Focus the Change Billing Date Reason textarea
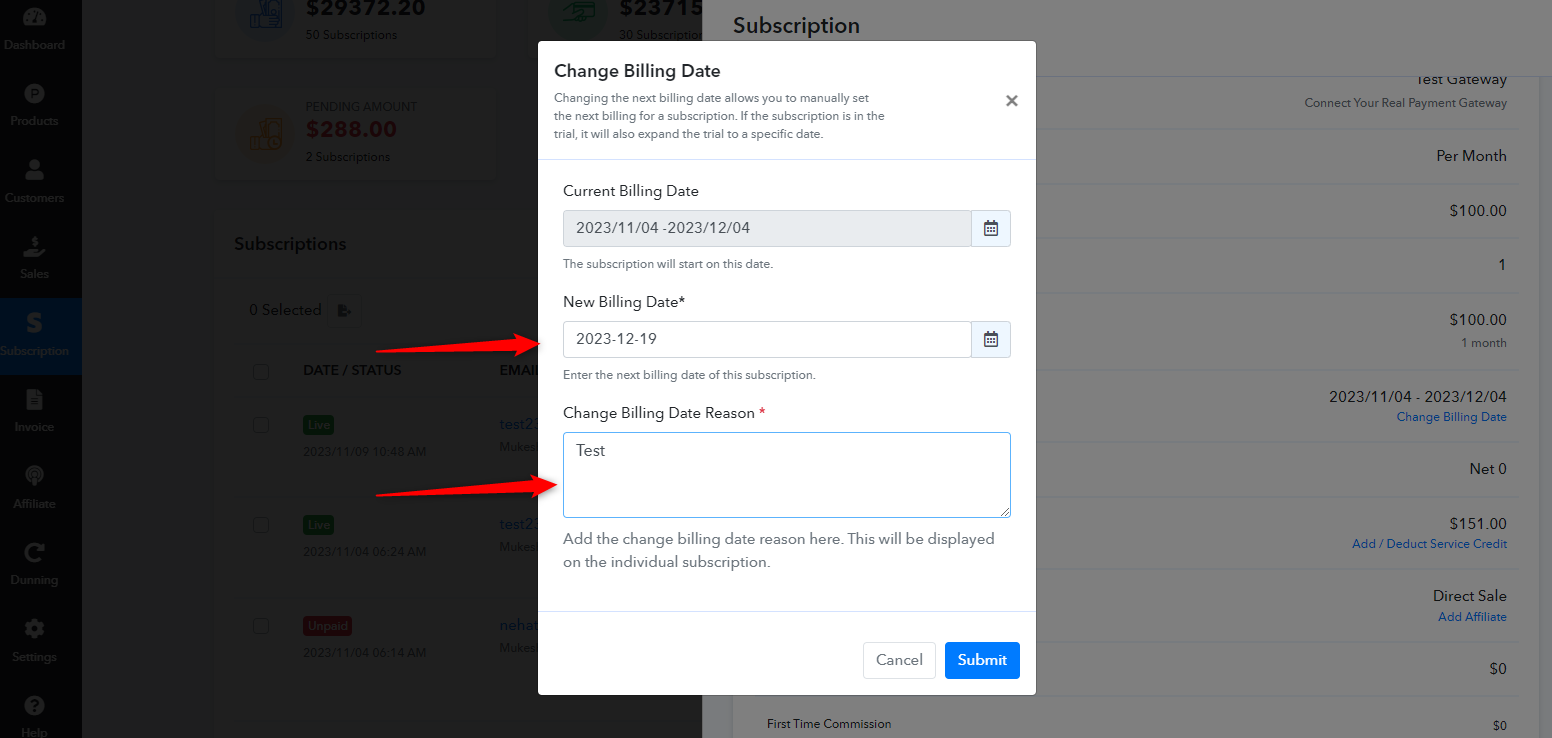Viewport: 1552px width, 738px height. [787, 475]
